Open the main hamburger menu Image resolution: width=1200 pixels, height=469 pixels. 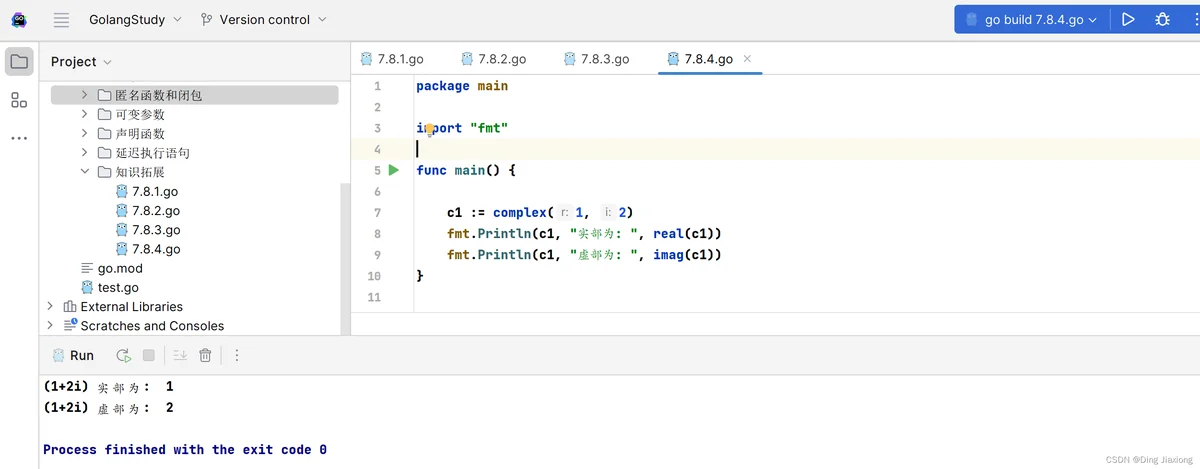point(62,19)
